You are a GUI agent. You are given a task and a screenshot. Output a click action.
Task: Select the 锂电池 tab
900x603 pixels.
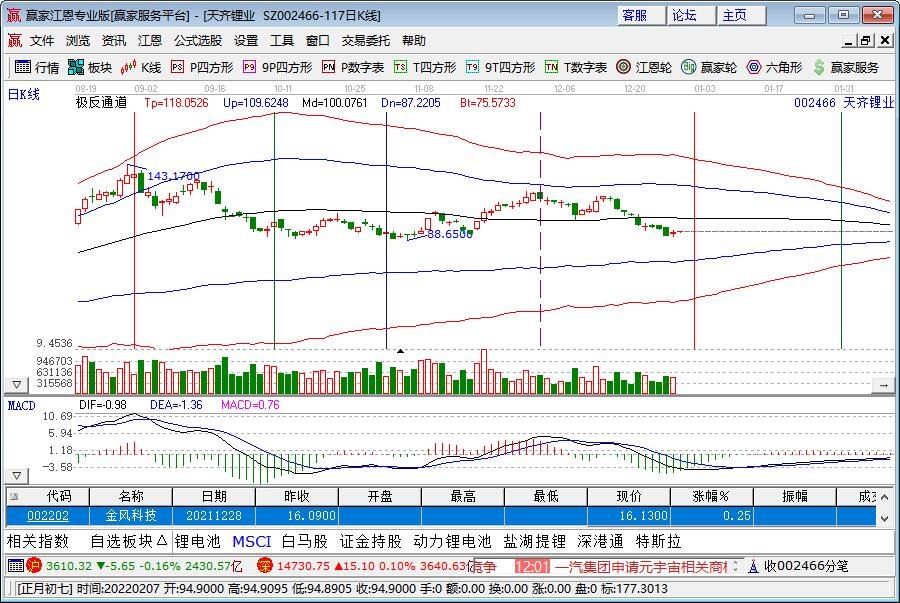click(197, 541)
